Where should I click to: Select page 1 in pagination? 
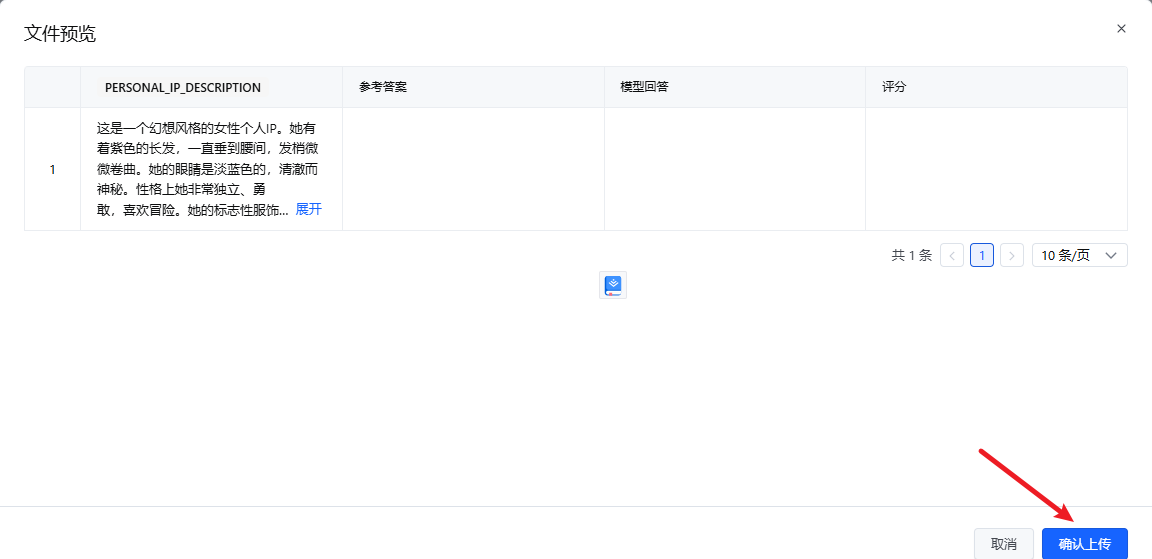click(x=982, y=255)
